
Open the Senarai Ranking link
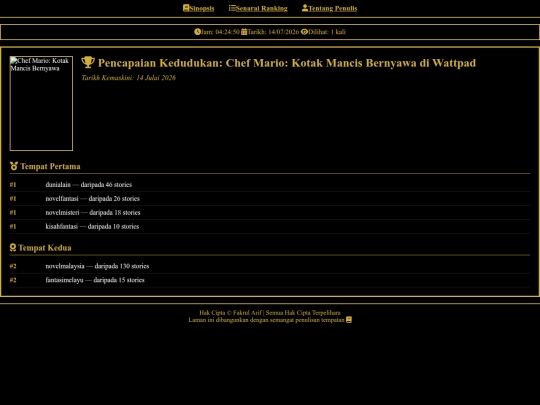click(258, 8)
